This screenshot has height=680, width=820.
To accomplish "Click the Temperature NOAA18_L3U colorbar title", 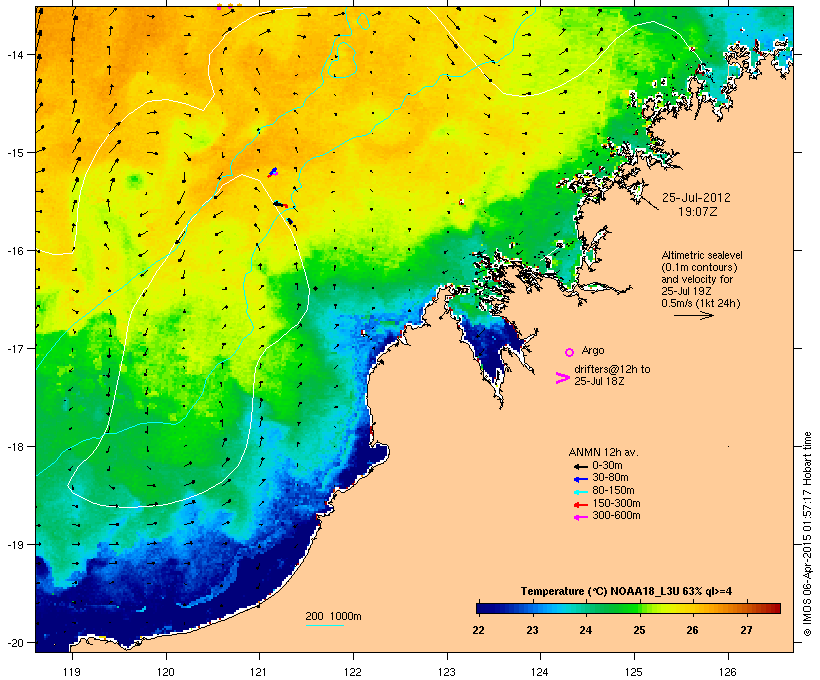I will (x=626, y=592).
